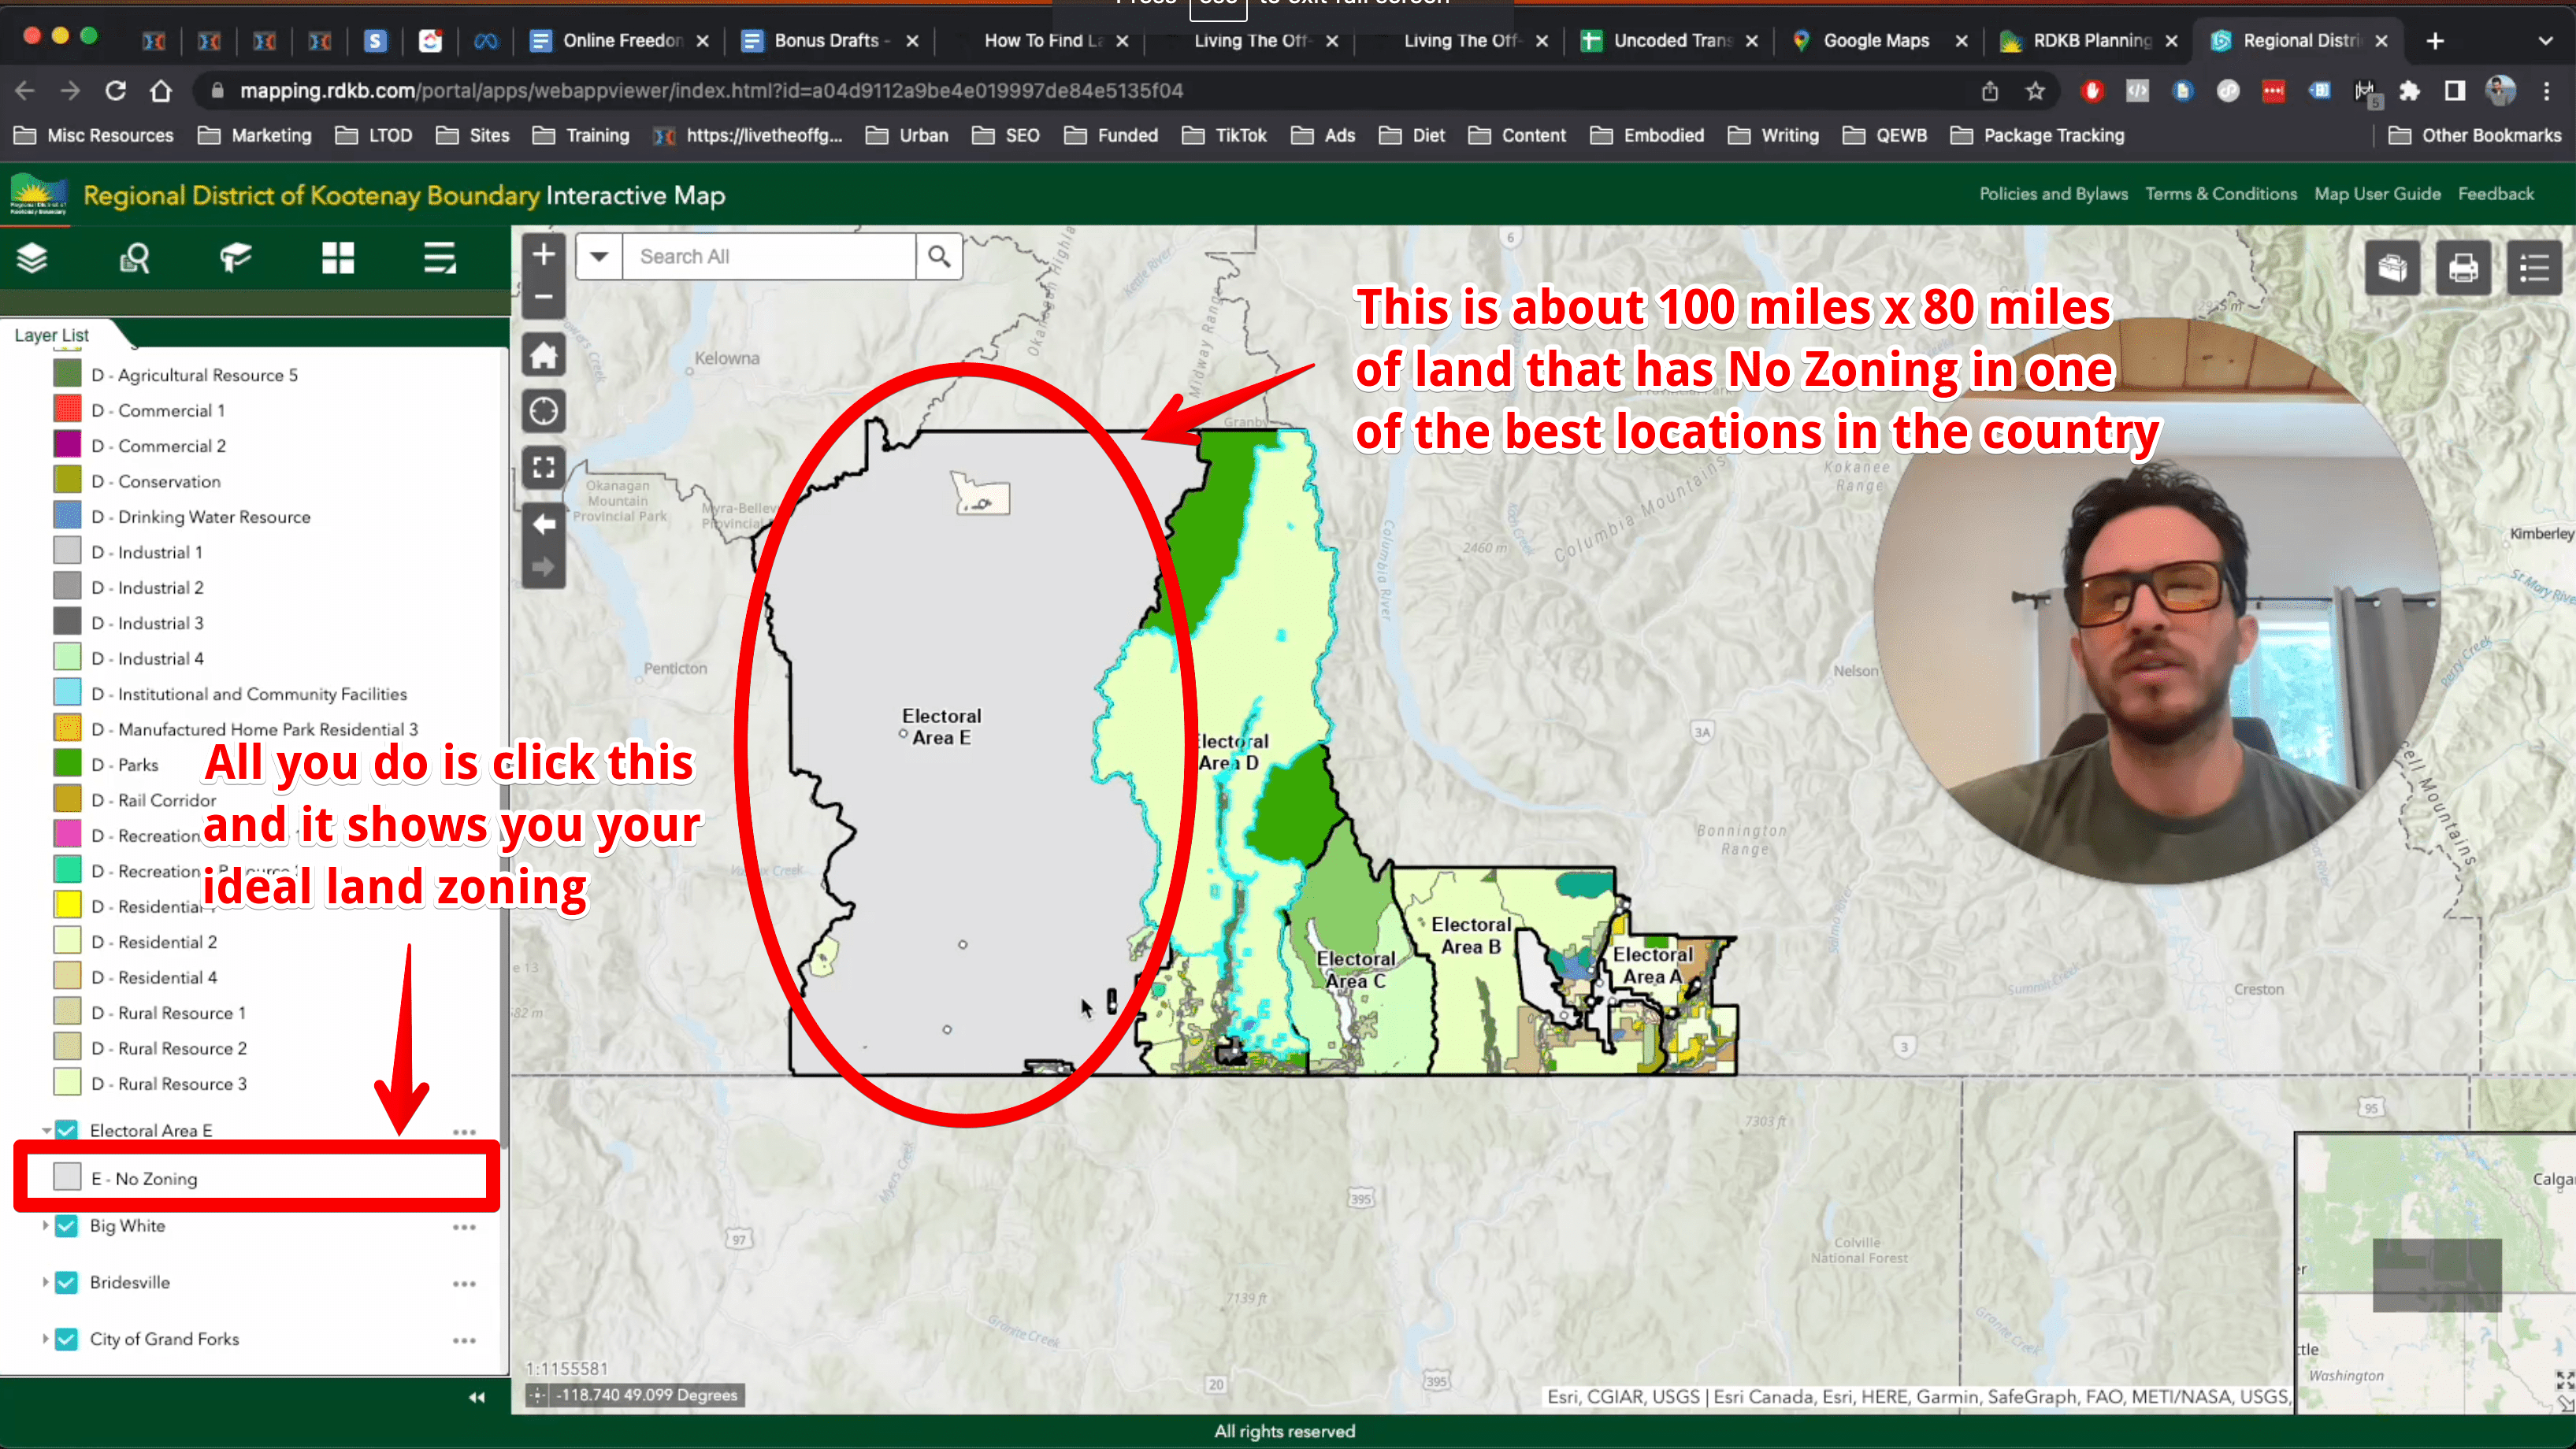The width and height of the screenshot is (2576, 1449).
Task: Toggle full screen map view
Action: [543, 467]
